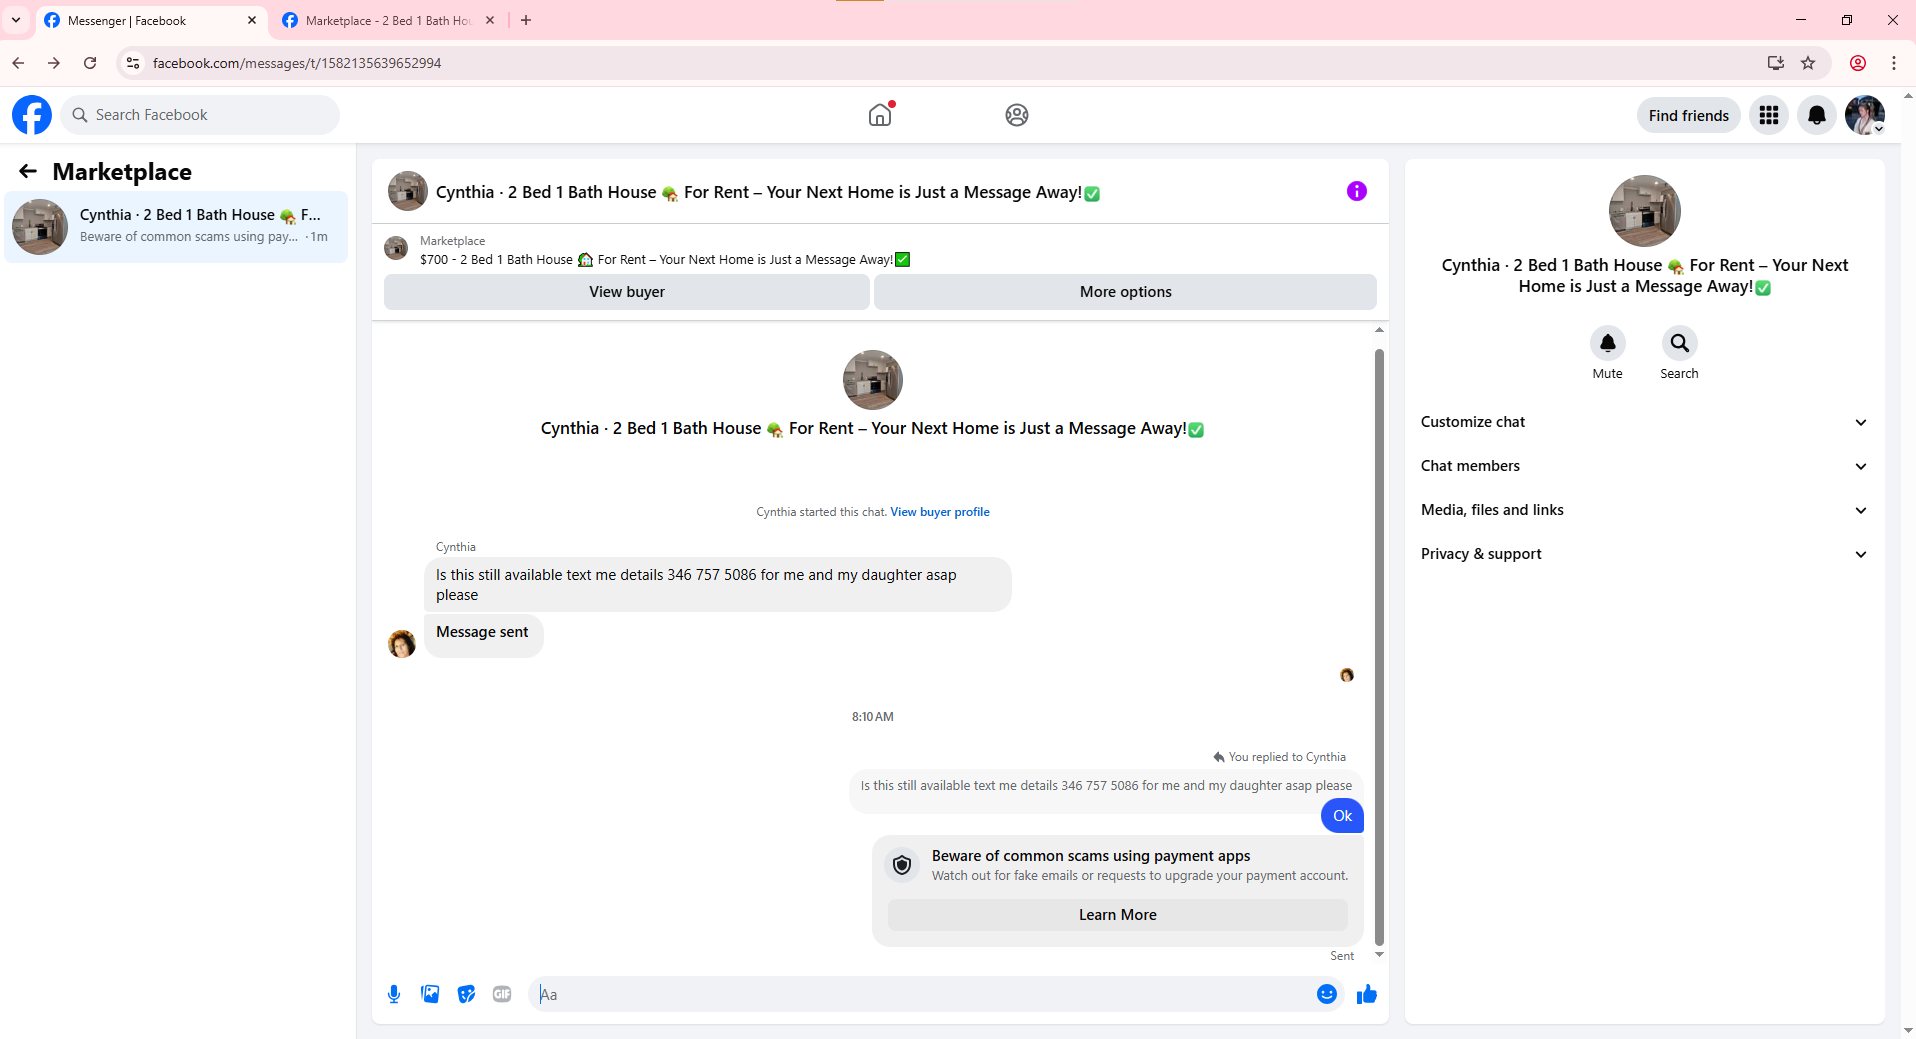Screen dimensions: 1916x1039
Task: Click the large listing photo in the chat
Action: coord(873,380)
